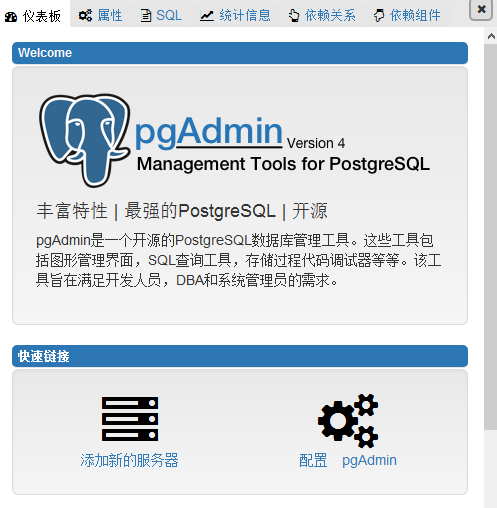The height and width of the screenshot is (508, 497).
Task: Click the hand icon on 依赖组件 tab
Action: [379, 16]
